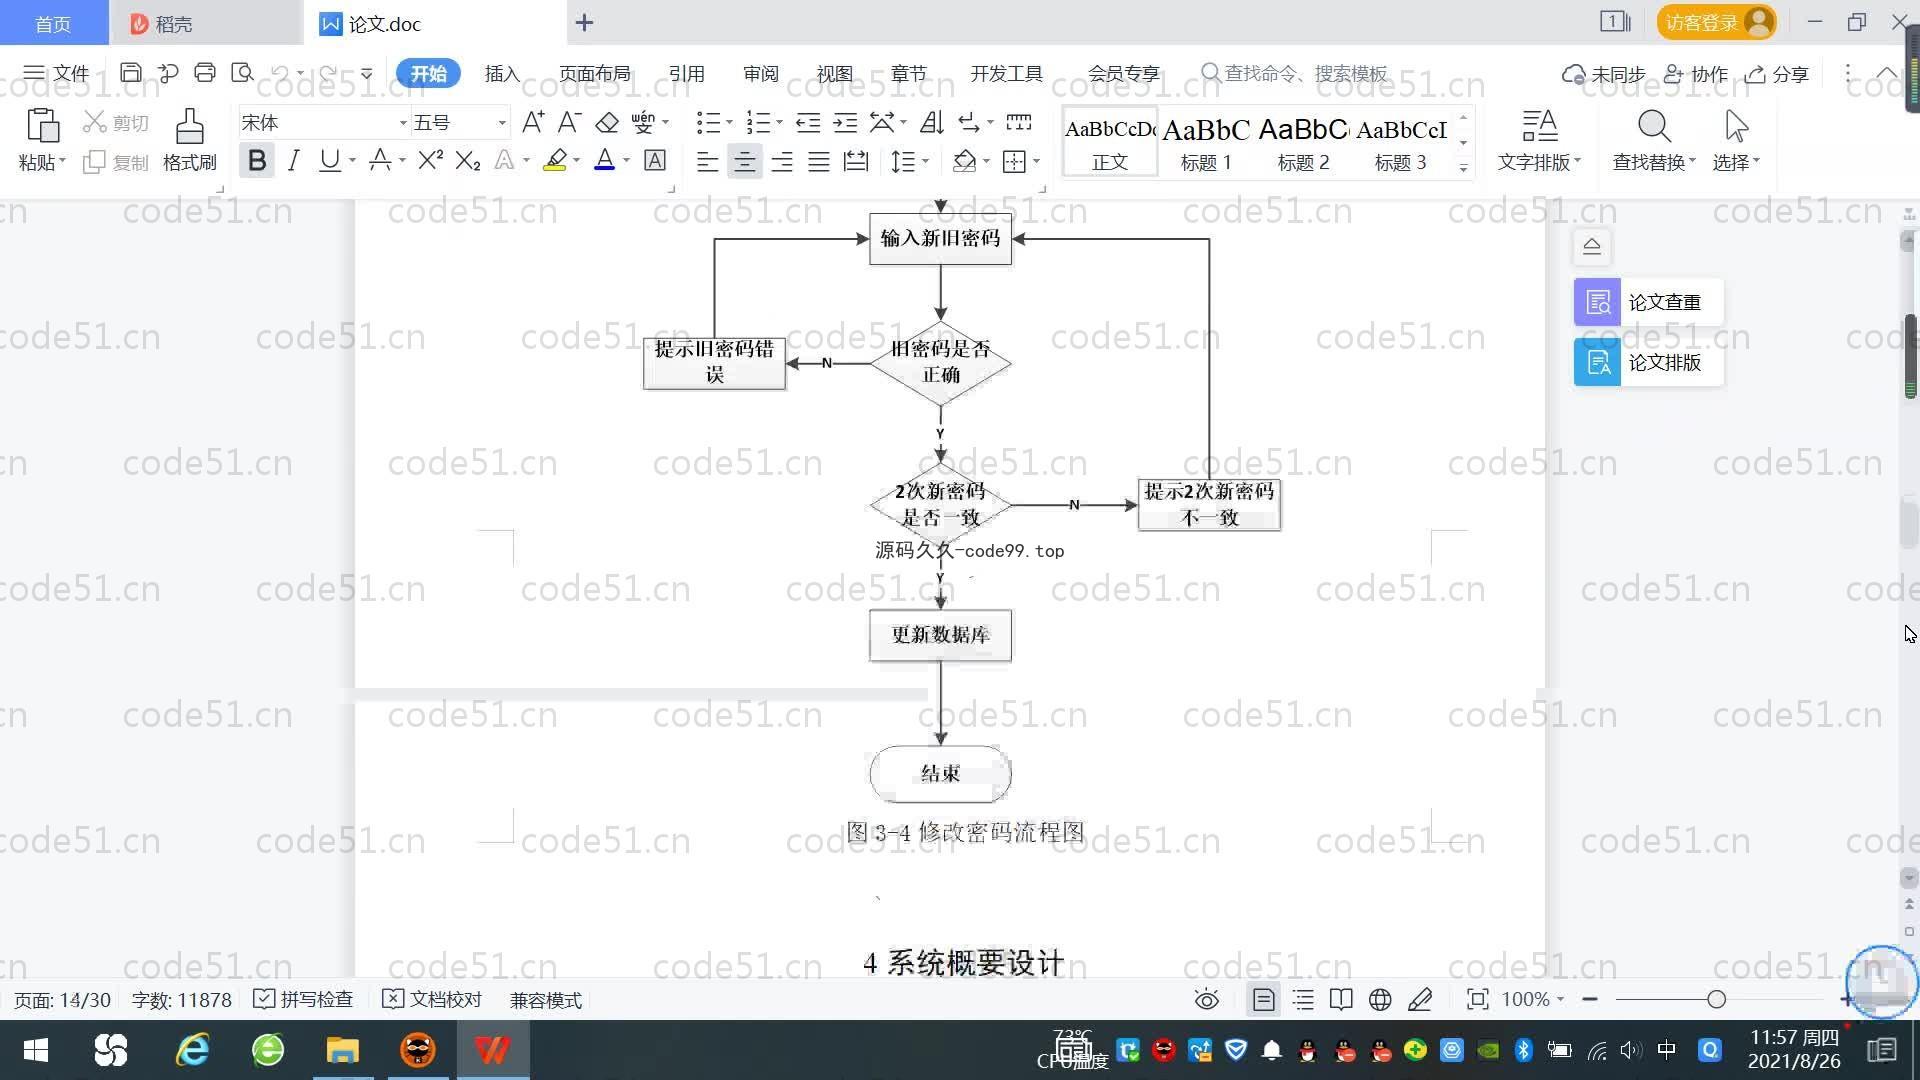Open the font name dropdown

pos(403,123)
